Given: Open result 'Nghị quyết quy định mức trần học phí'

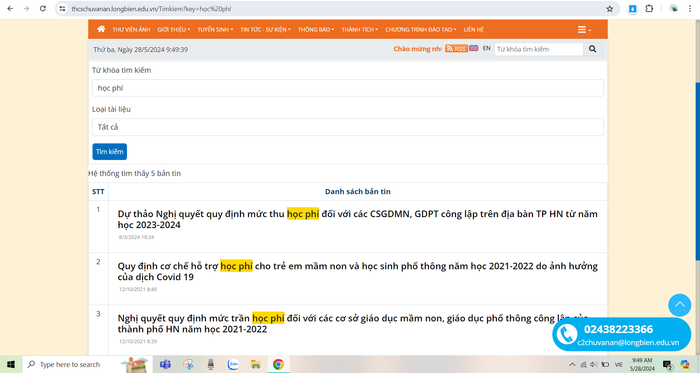Looking at the screenshot, I should pos(353,323).
